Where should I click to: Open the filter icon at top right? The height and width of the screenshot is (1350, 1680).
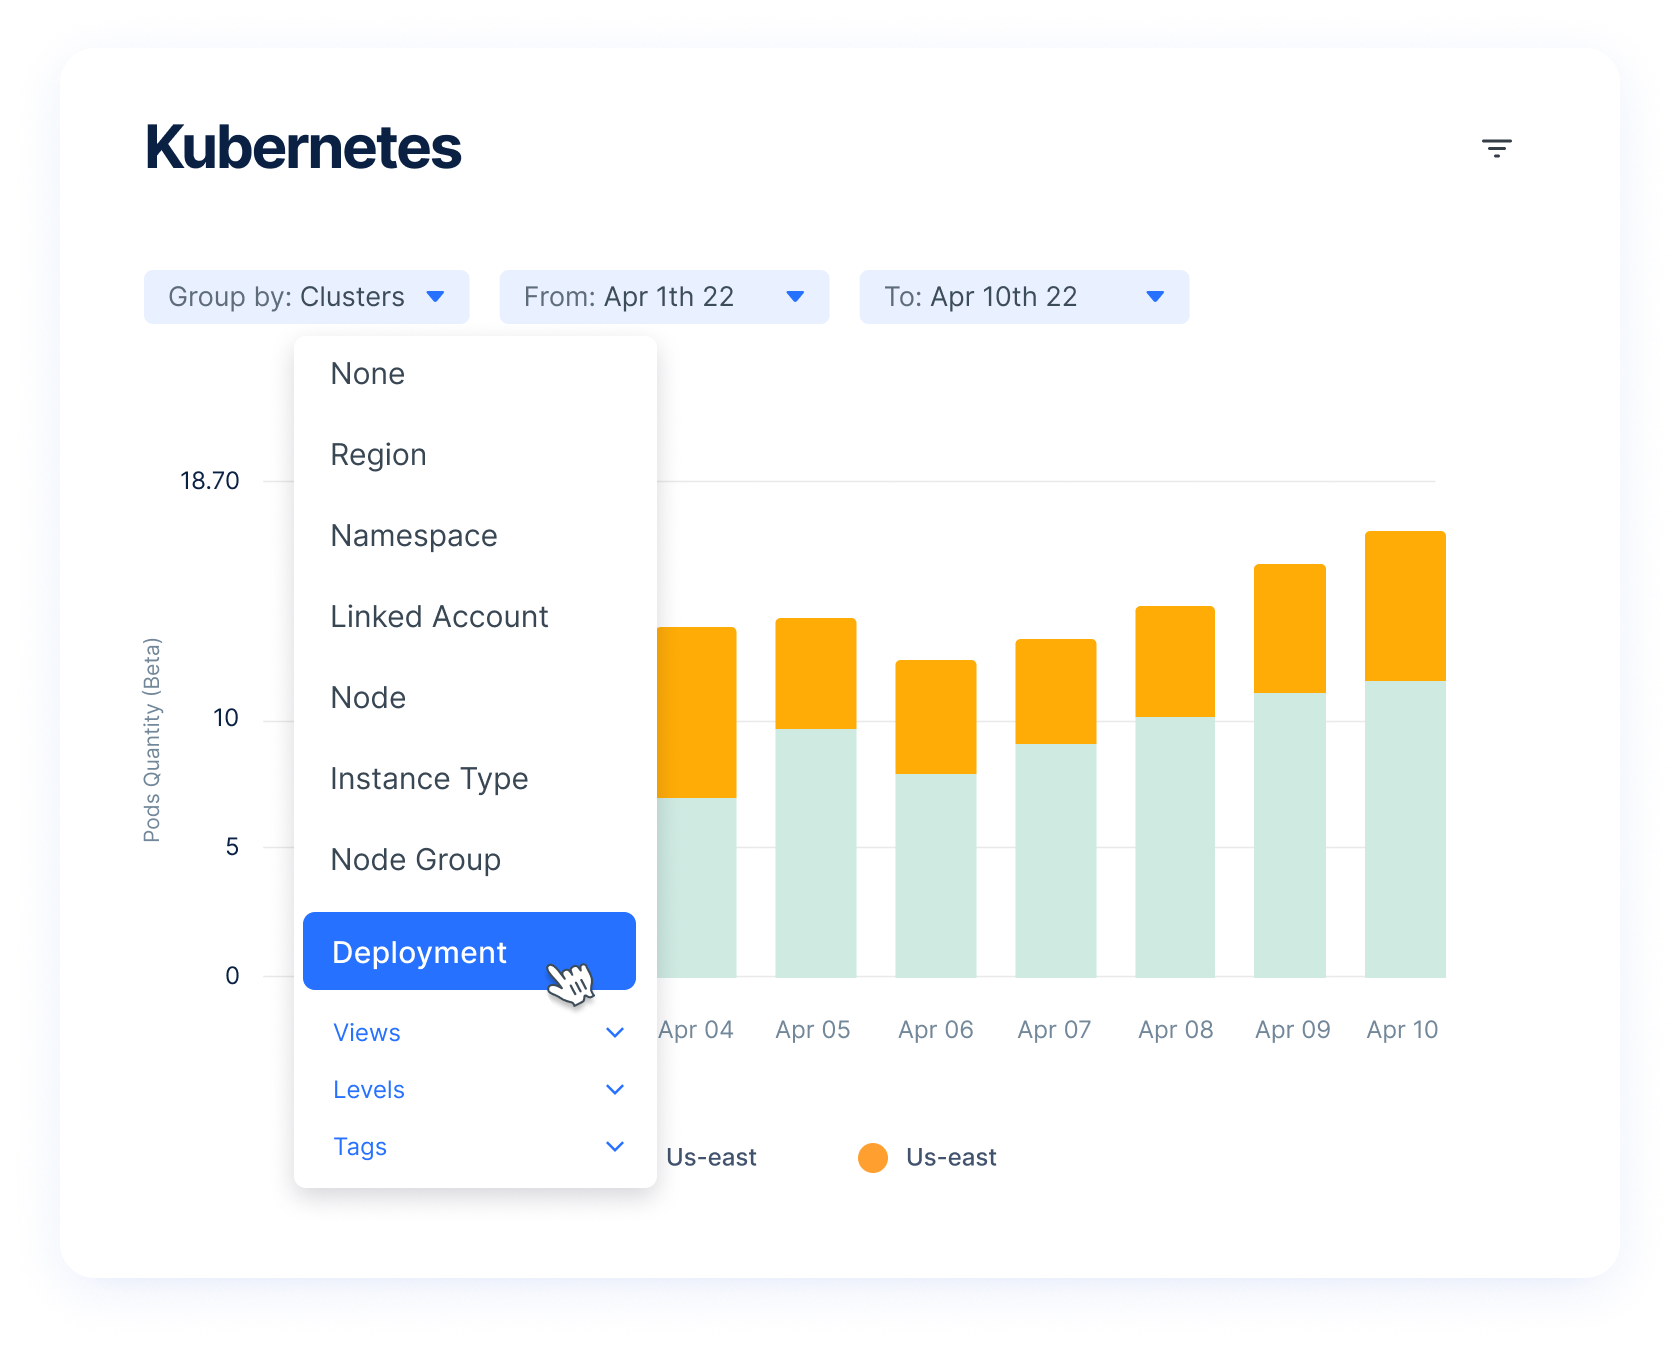(1496, 148)
